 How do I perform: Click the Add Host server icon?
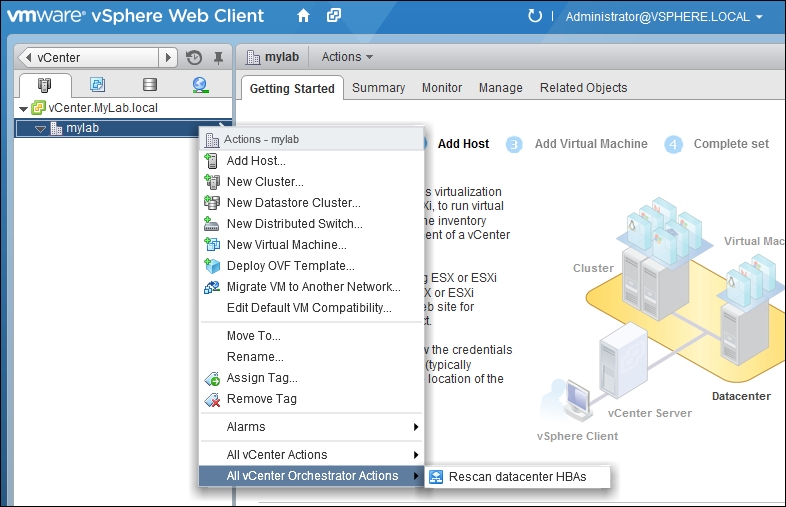click(x=212, y=160)
